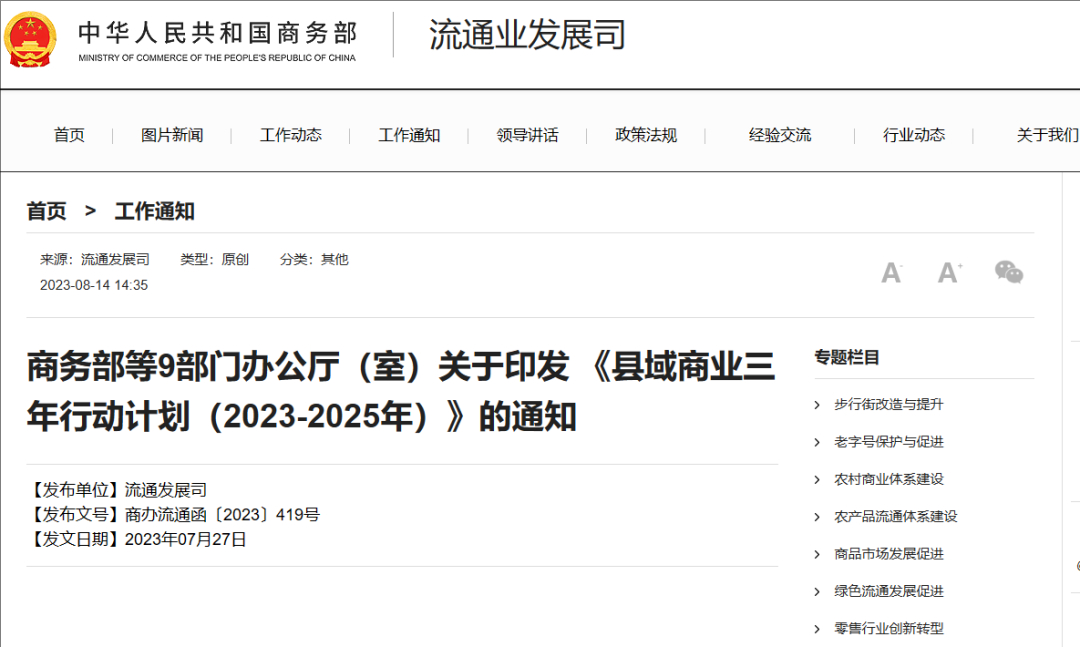Click Ministry of Commerce English subtitle

click(x=217, y=58)
